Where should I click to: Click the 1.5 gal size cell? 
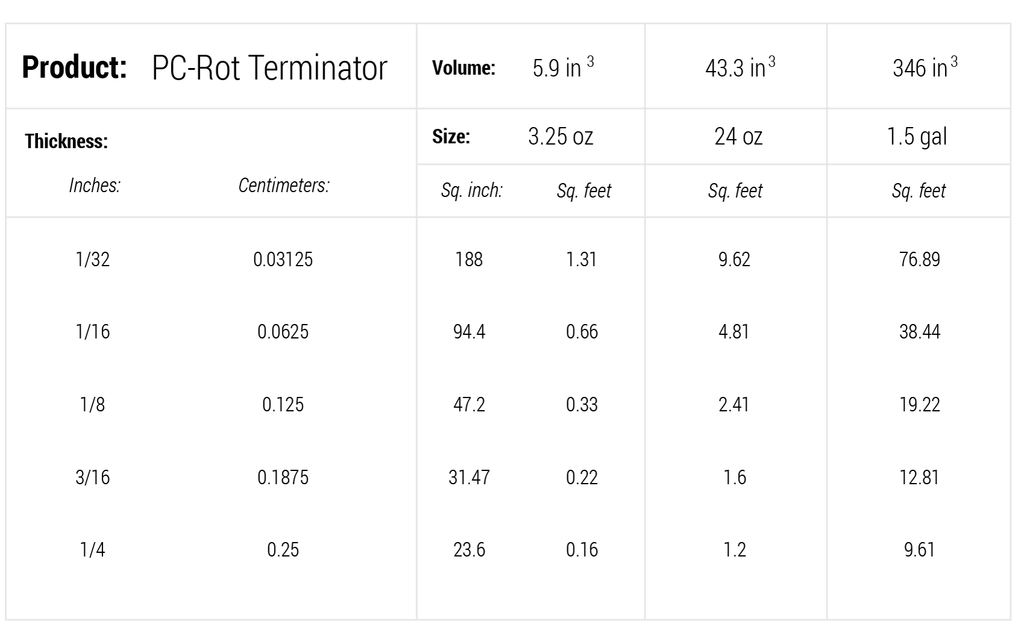pos(916,137)
